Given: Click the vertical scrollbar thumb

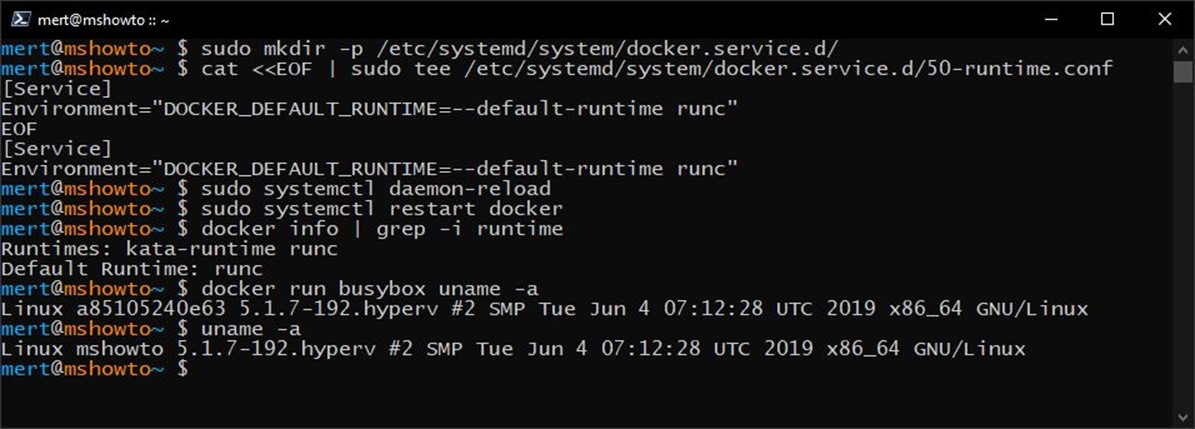Looking at the screenshot, I should [1183, 72].
